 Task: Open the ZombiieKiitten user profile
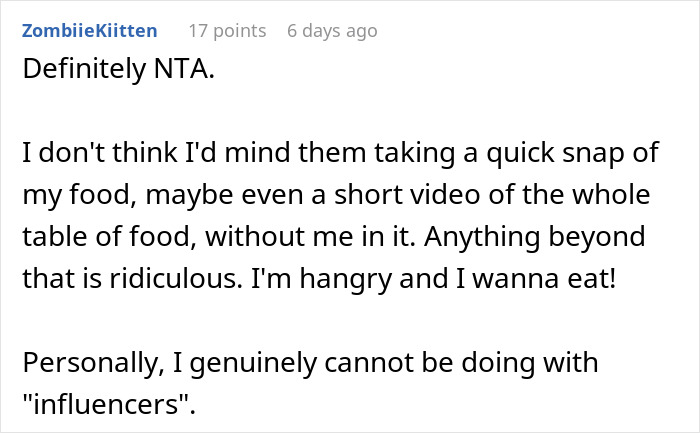click(88, 31)
